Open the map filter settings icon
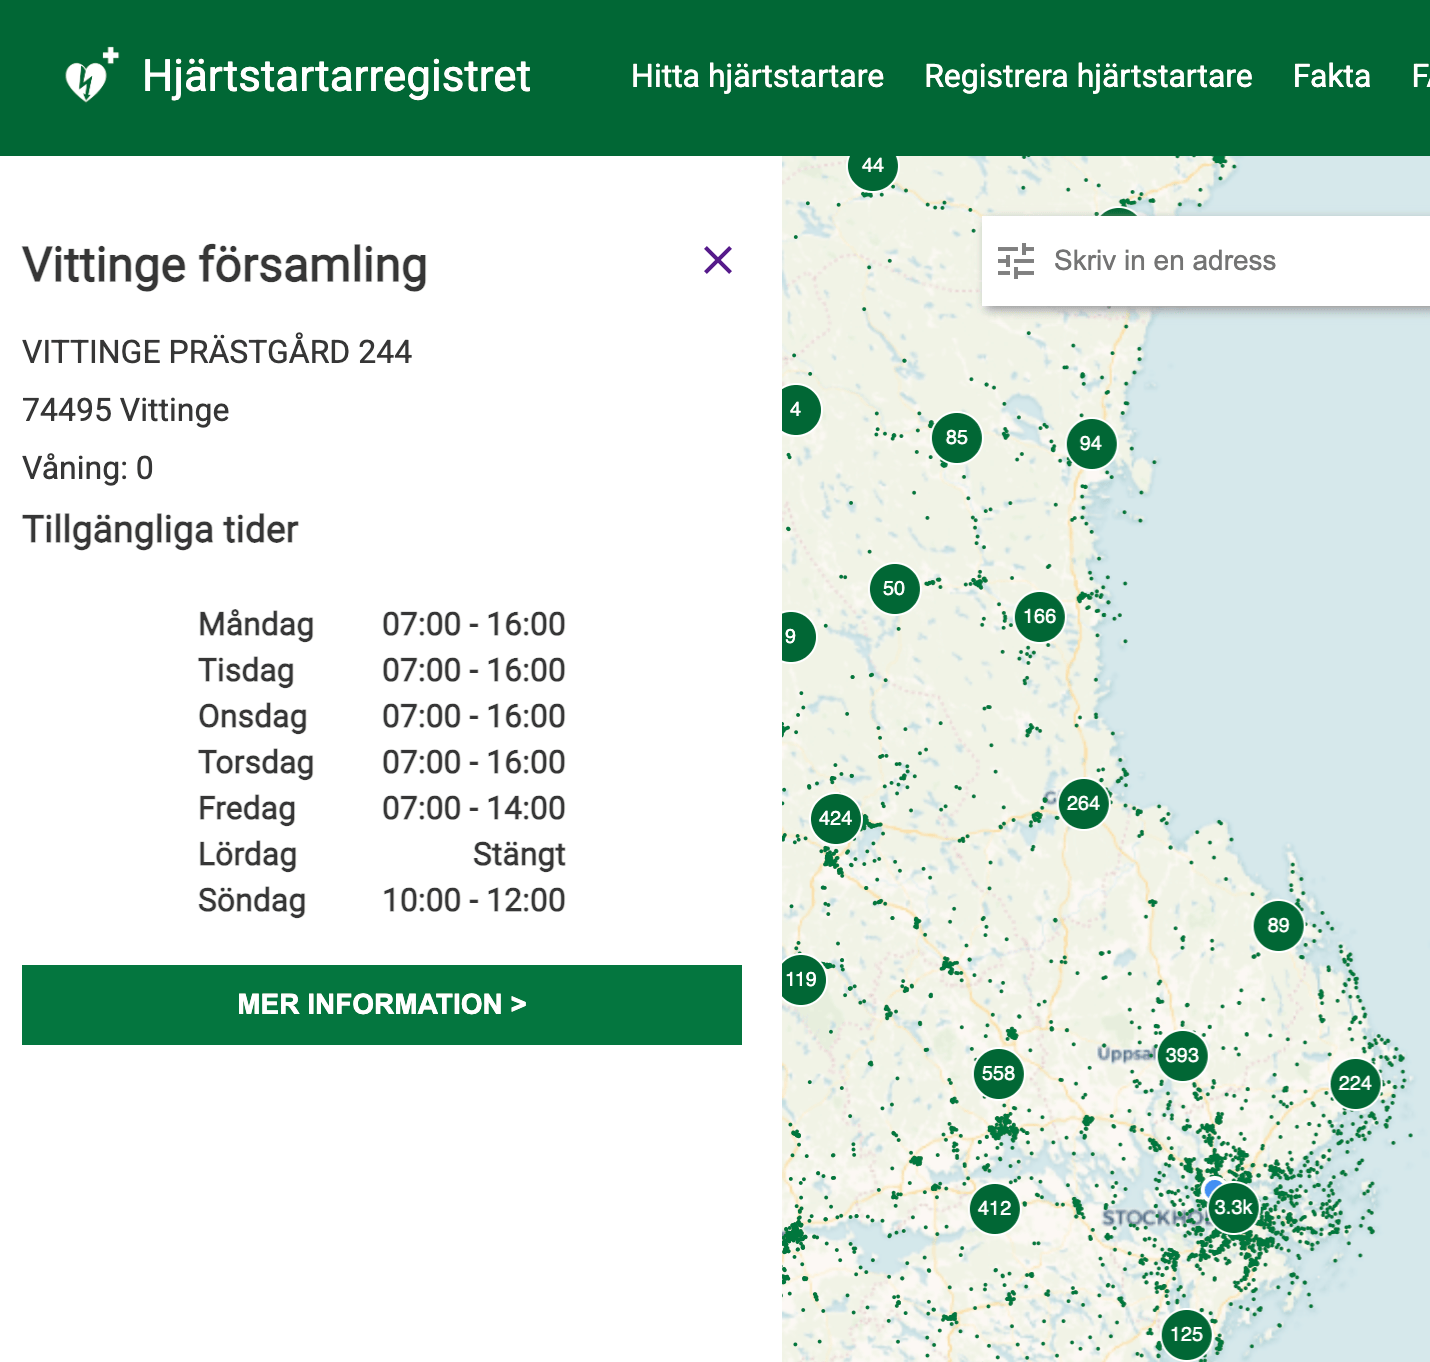This screenshot has width=1430, height=1362. click(x=1016, y=261)
